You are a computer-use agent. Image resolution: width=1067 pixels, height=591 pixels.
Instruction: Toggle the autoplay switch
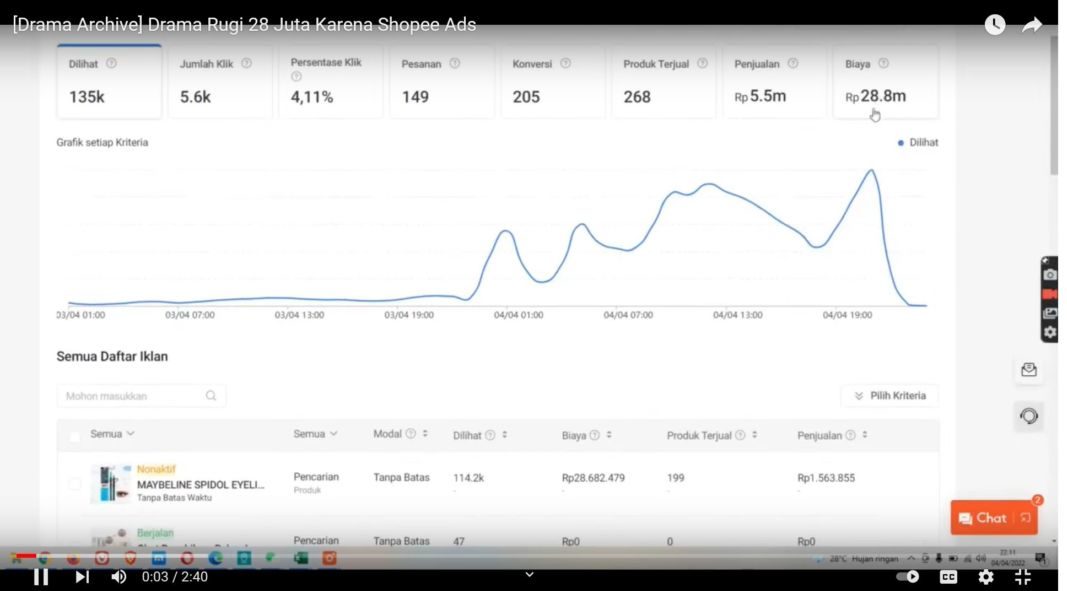coord(908,577)
